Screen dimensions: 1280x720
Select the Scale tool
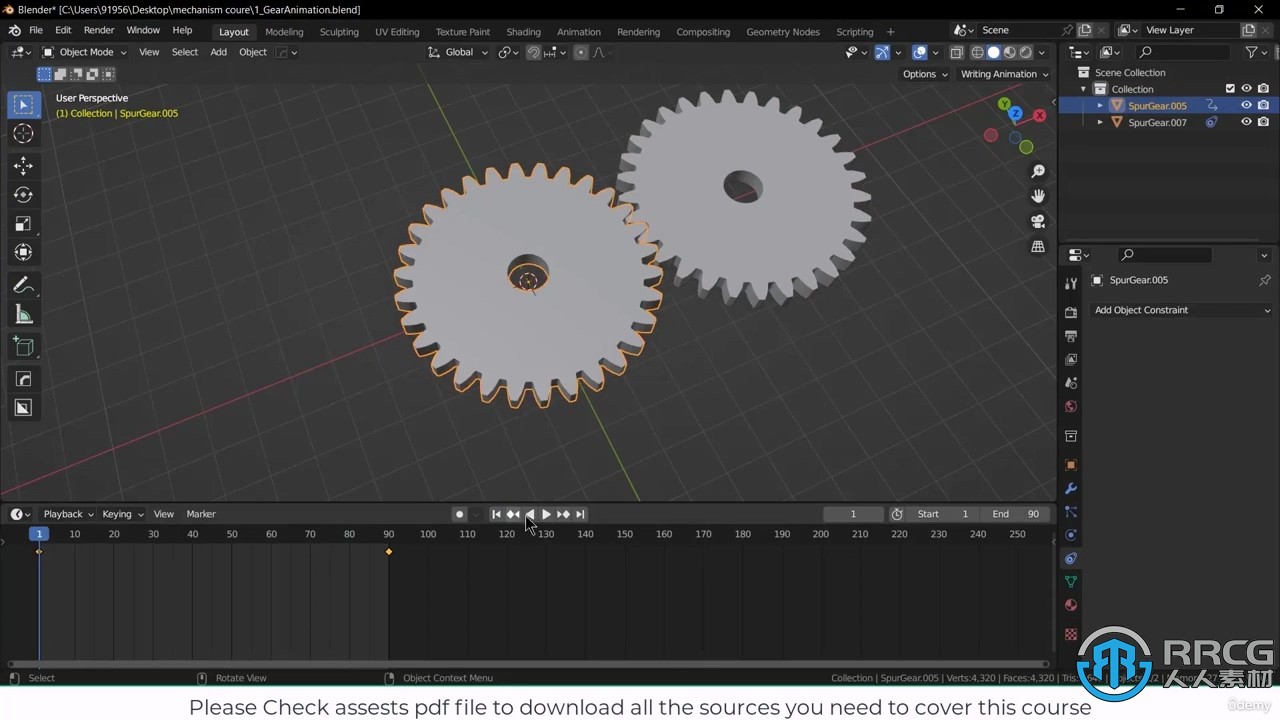(x=24, y=224)
